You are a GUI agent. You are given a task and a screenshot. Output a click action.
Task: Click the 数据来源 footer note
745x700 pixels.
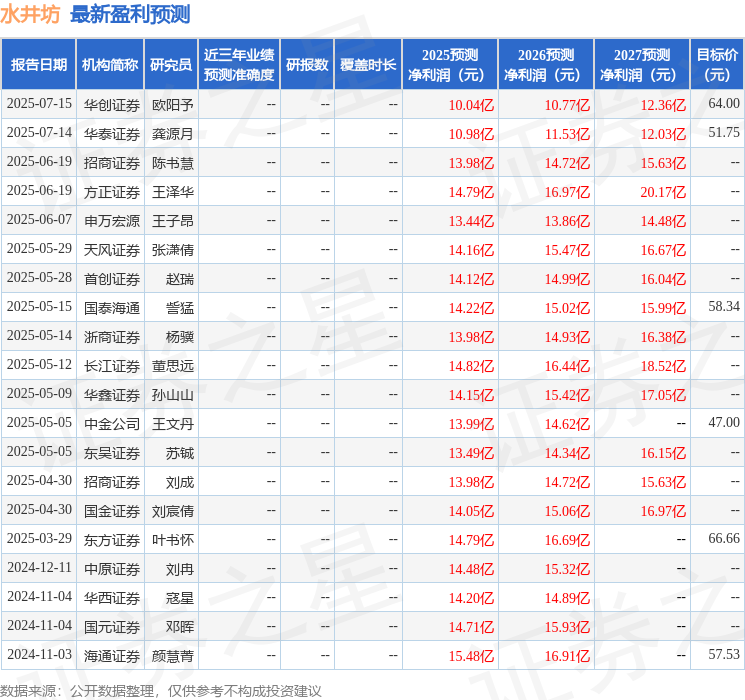(x=160, y=690)
